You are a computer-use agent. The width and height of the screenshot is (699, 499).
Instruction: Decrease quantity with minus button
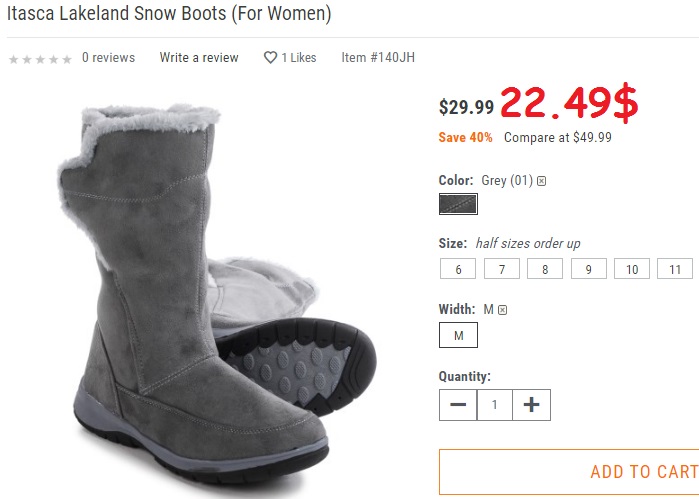click(x=458, y=405)
